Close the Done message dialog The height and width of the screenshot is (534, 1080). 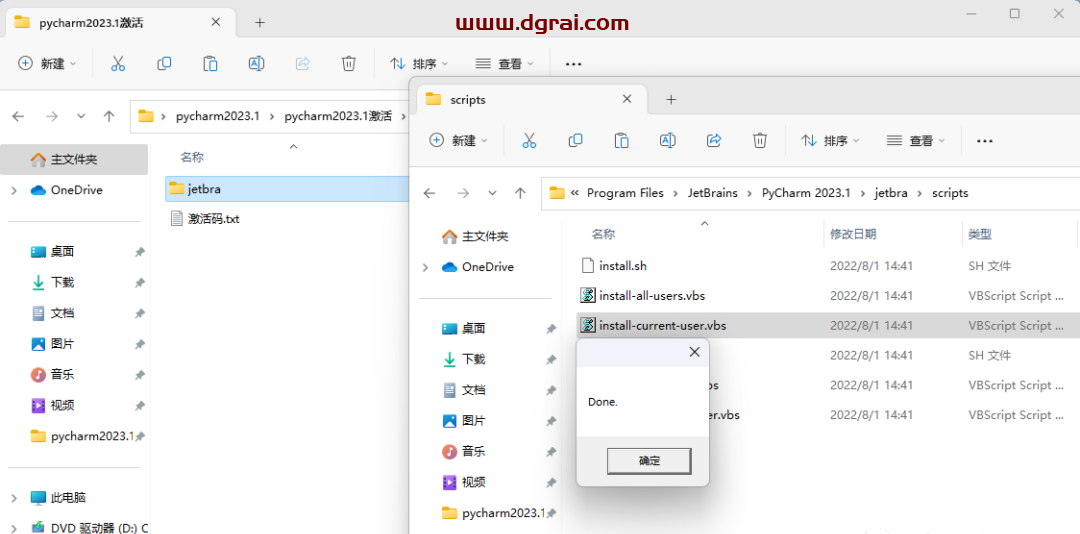coord(694,352)
